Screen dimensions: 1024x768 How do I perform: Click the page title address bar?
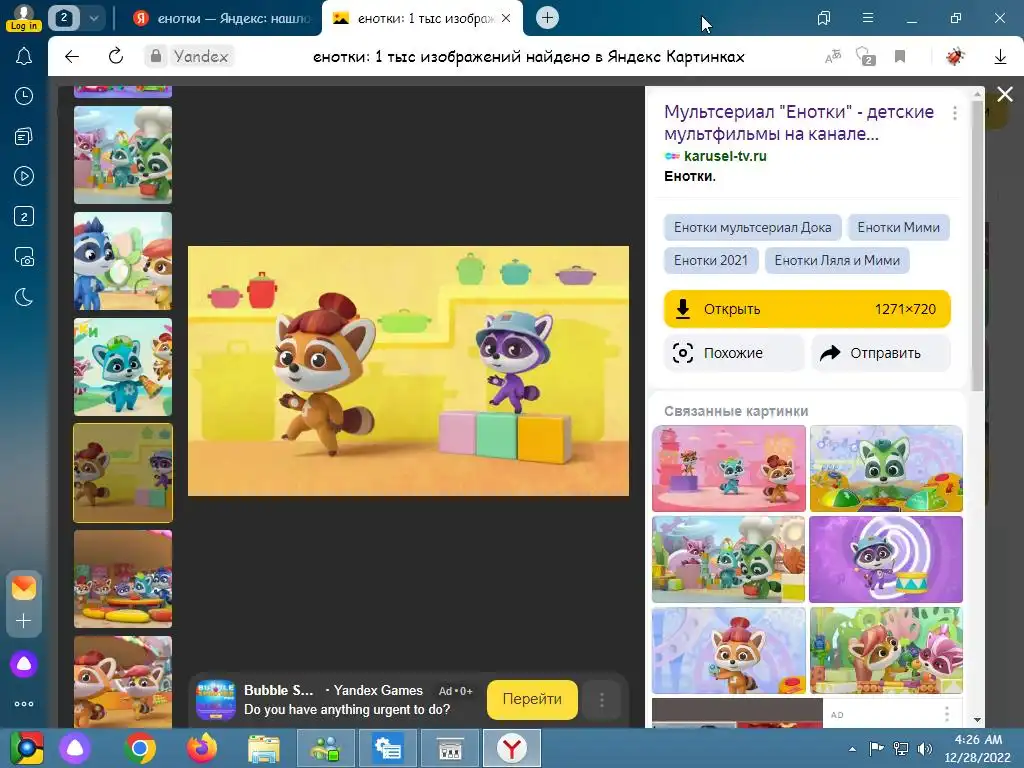528,57
